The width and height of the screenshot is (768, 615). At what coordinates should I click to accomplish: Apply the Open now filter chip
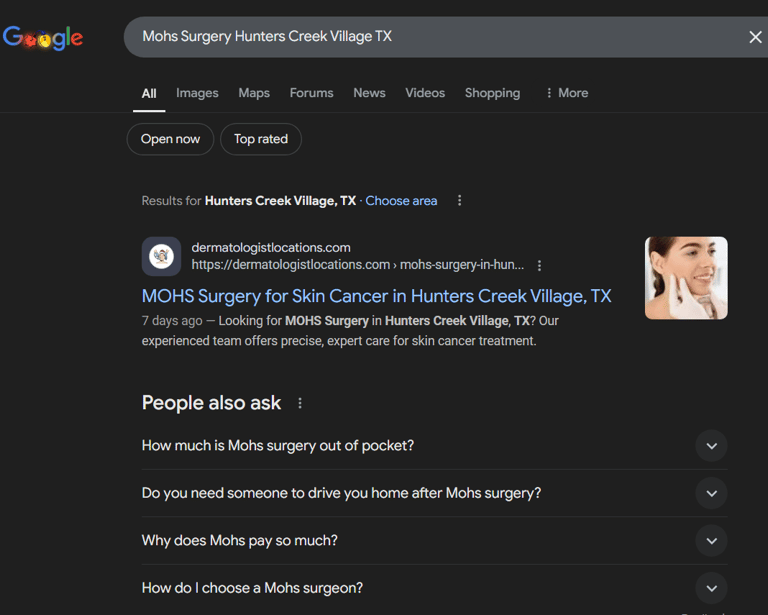point(170,139)
